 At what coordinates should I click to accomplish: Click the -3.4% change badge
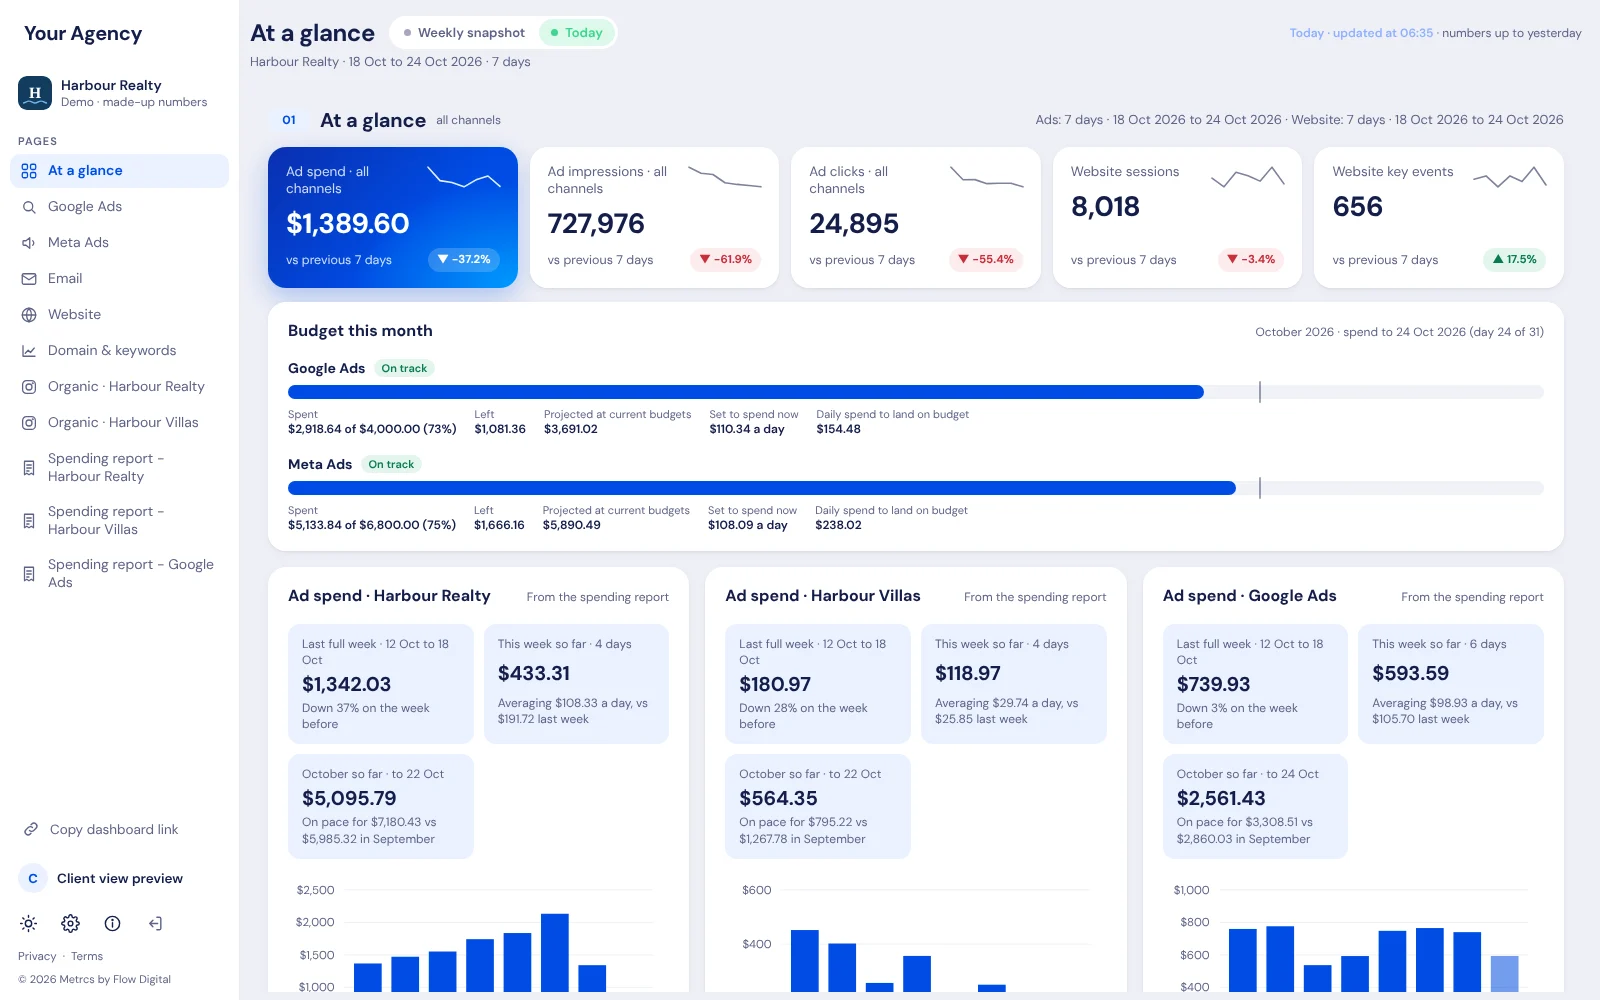pyautogui.click(x=1251, y=260)
